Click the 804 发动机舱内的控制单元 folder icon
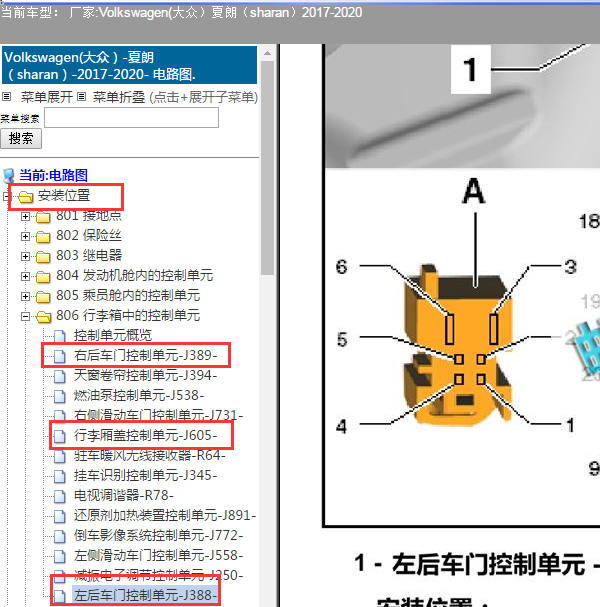The height and width of the screenshot is (607, 600). click(43, 277)
